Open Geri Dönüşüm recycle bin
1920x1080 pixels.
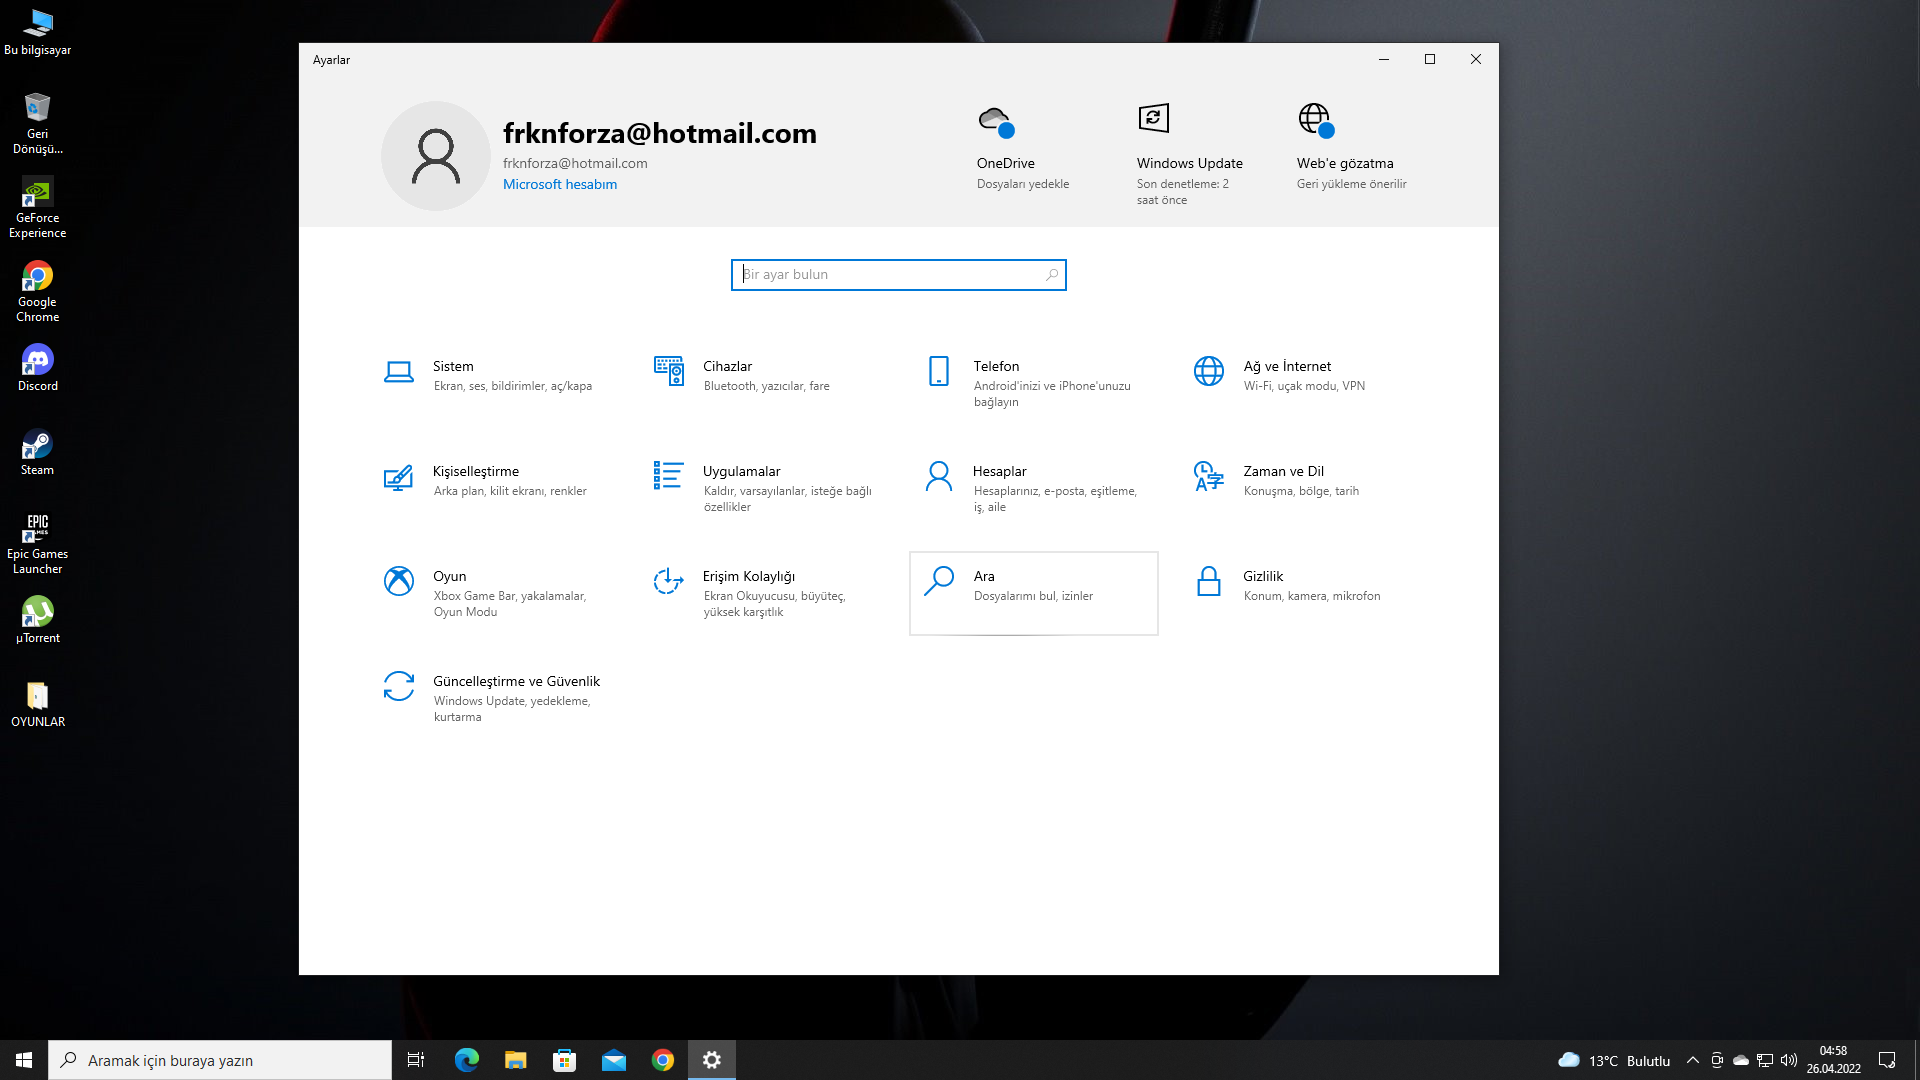(x=38, y=124)
